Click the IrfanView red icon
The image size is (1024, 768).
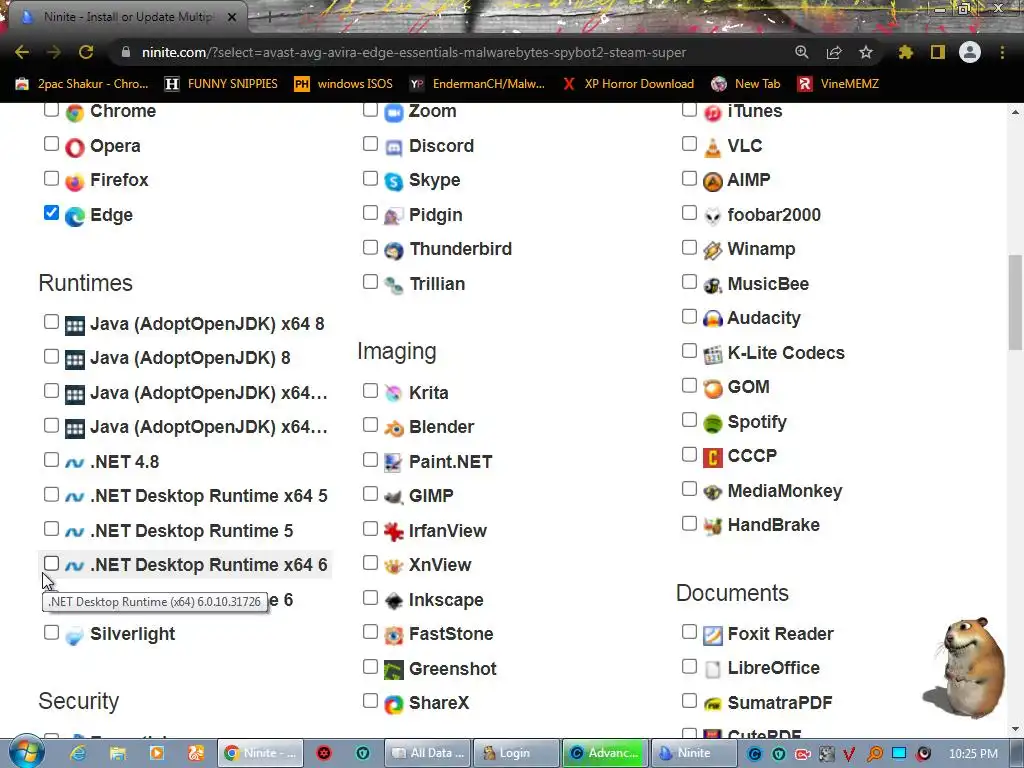(394, 532)
